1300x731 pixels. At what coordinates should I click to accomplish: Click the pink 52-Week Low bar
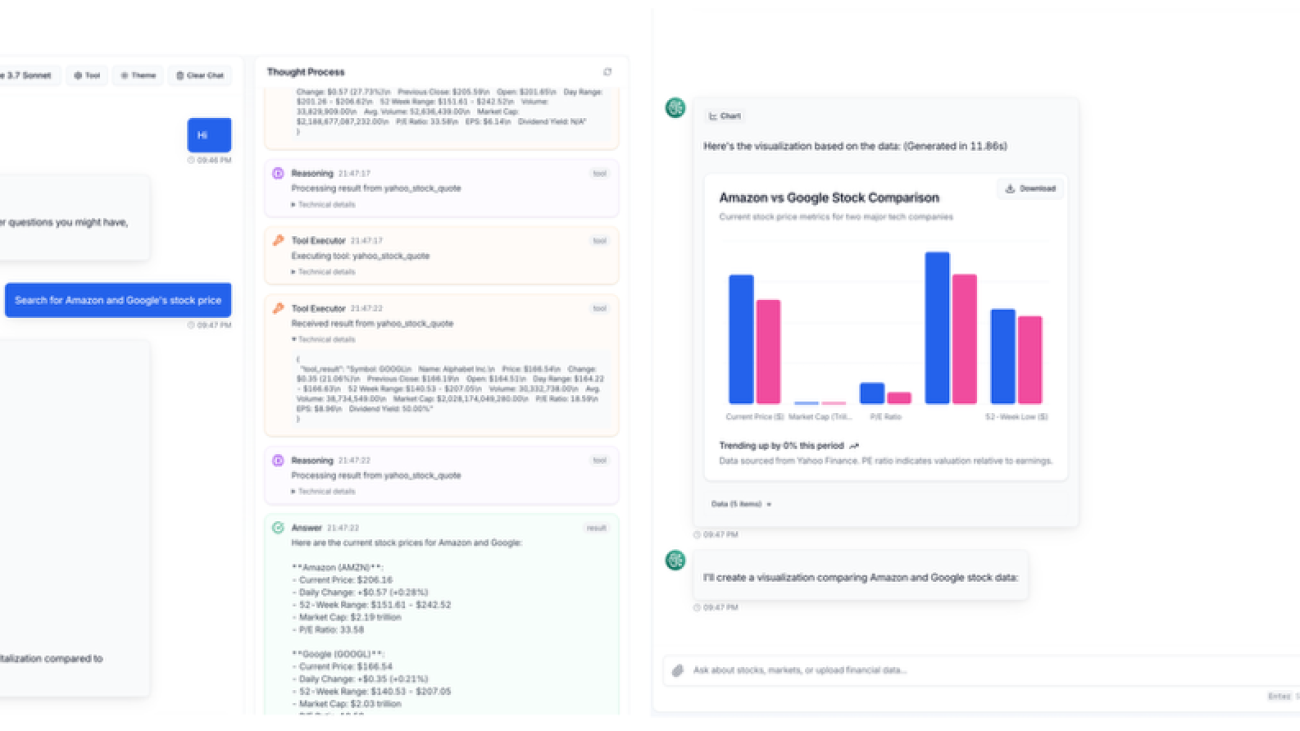coord(1030,360)
